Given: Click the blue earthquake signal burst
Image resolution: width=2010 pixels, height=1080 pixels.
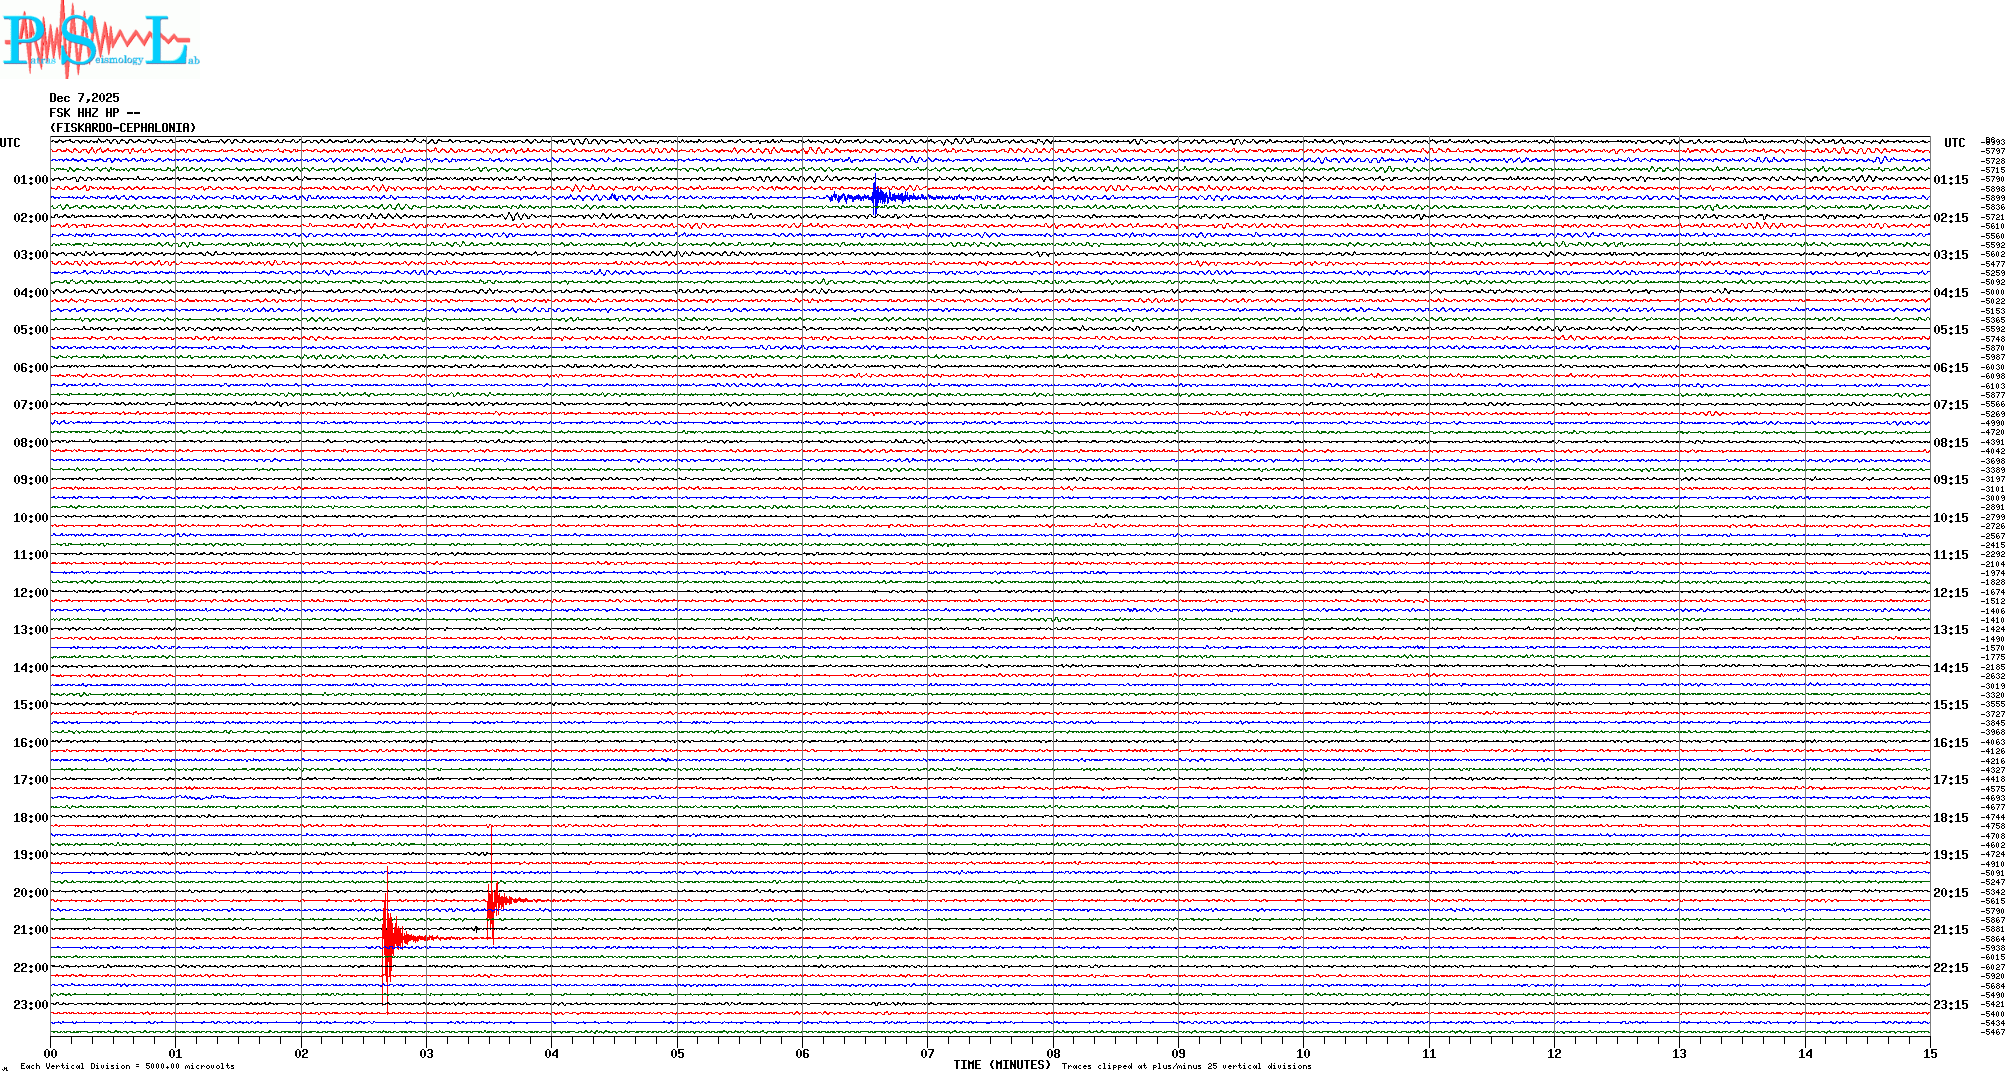Looking at the screenshot, I should tap(876, 197).
